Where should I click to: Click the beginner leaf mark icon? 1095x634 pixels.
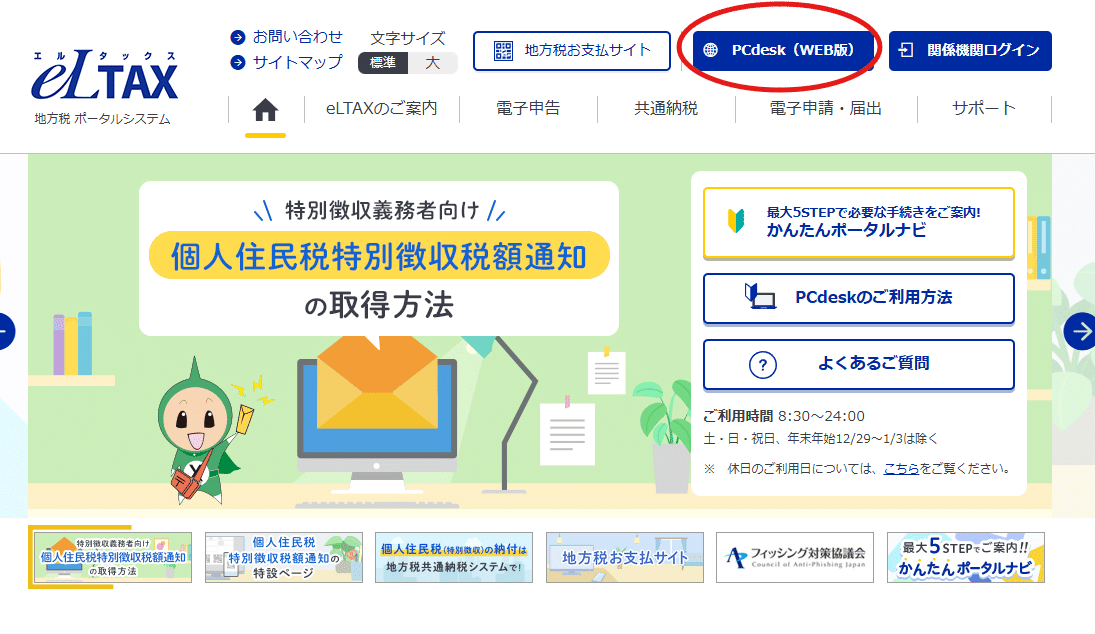(736, 221)
